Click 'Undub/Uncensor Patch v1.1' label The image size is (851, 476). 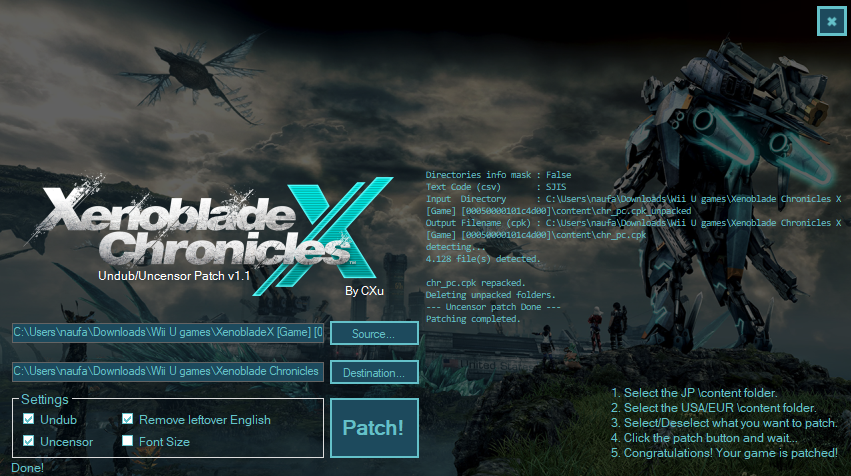[174, 276]
